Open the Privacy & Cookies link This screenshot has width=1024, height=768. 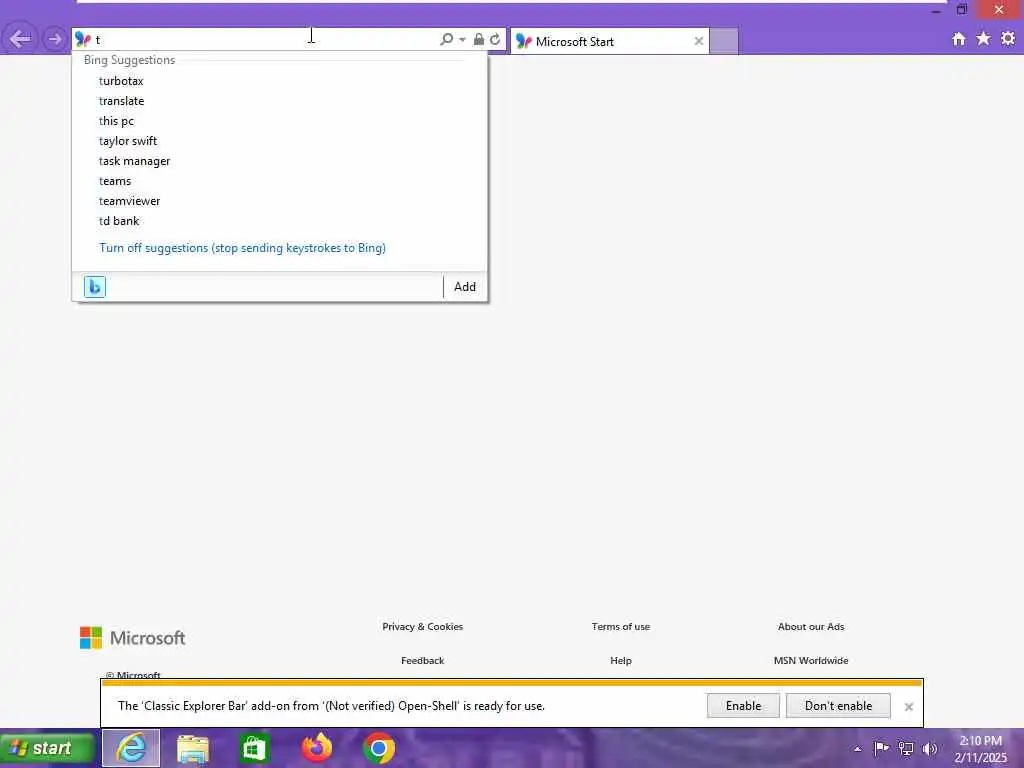point(423,626)
